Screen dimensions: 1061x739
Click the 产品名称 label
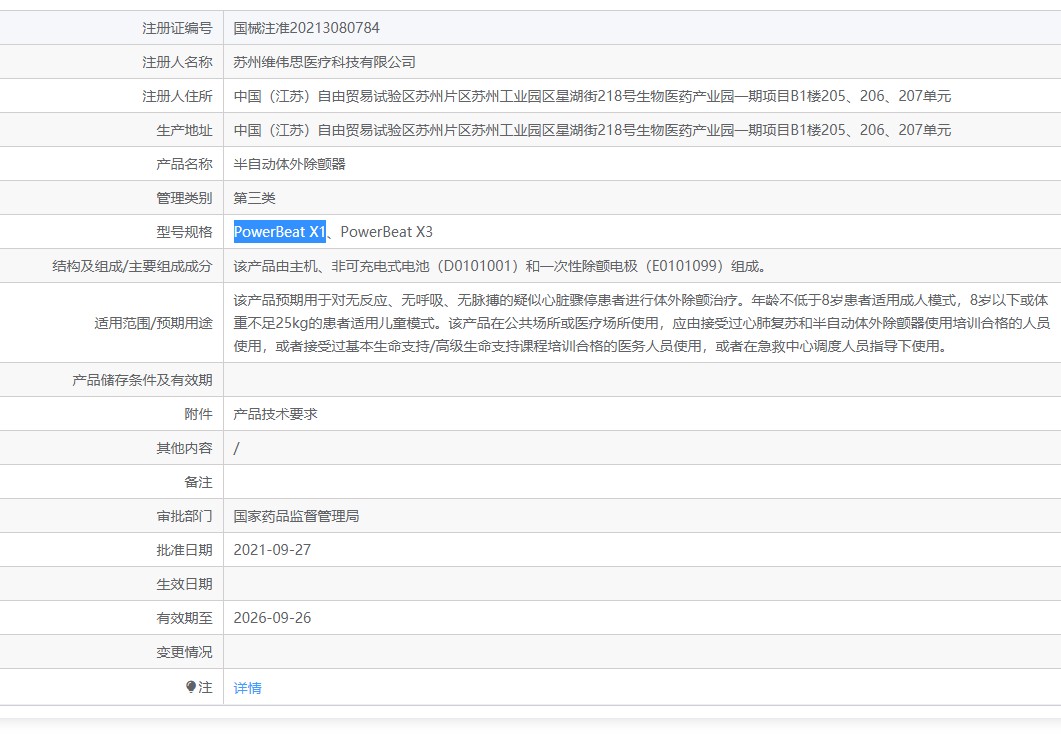coord(184,164)
